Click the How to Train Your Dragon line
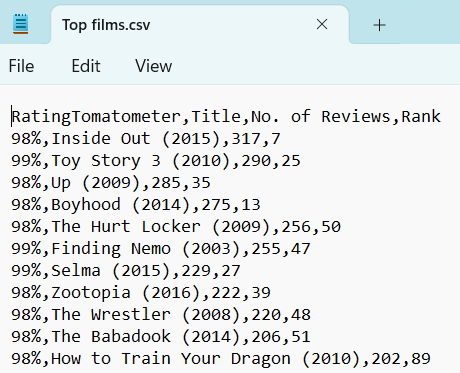This screenshot has height=373, width=460. point(221,359)
